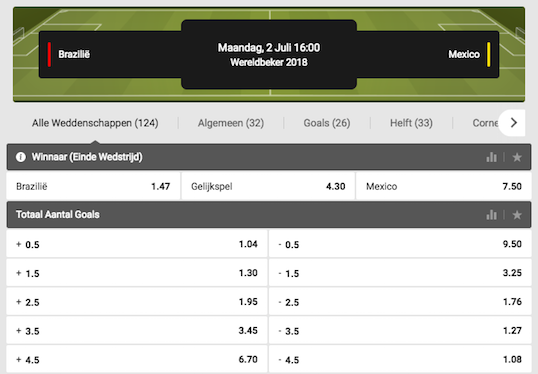
Task: Pick under 0.5 goals at 9.50
Action: point(400,244)
